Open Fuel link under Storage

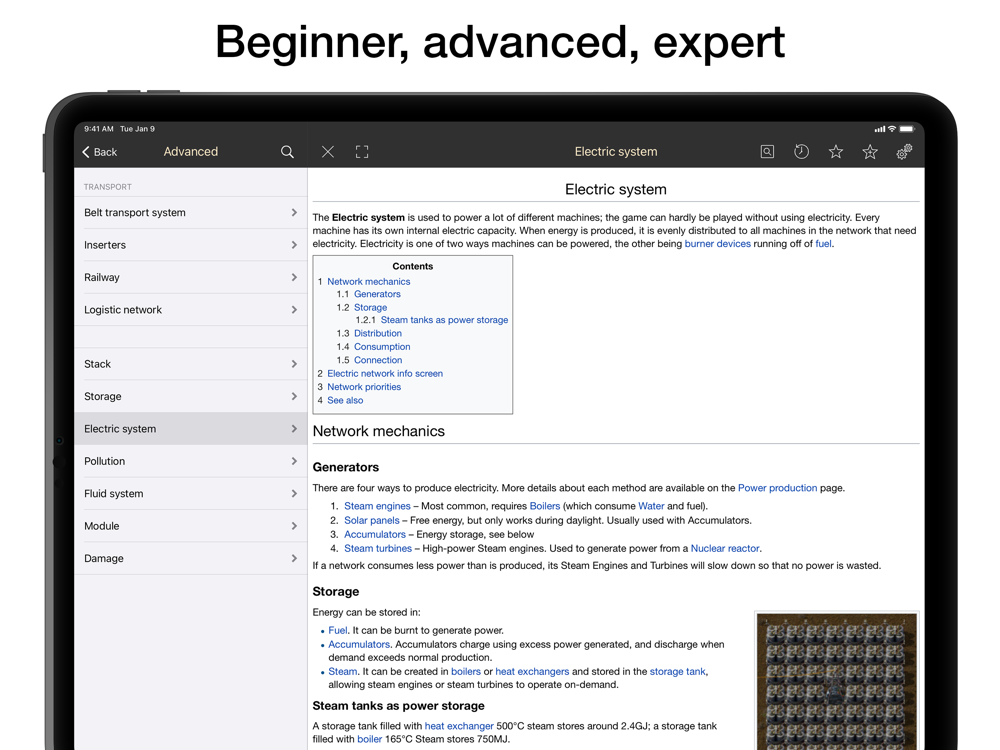point(338,630)
